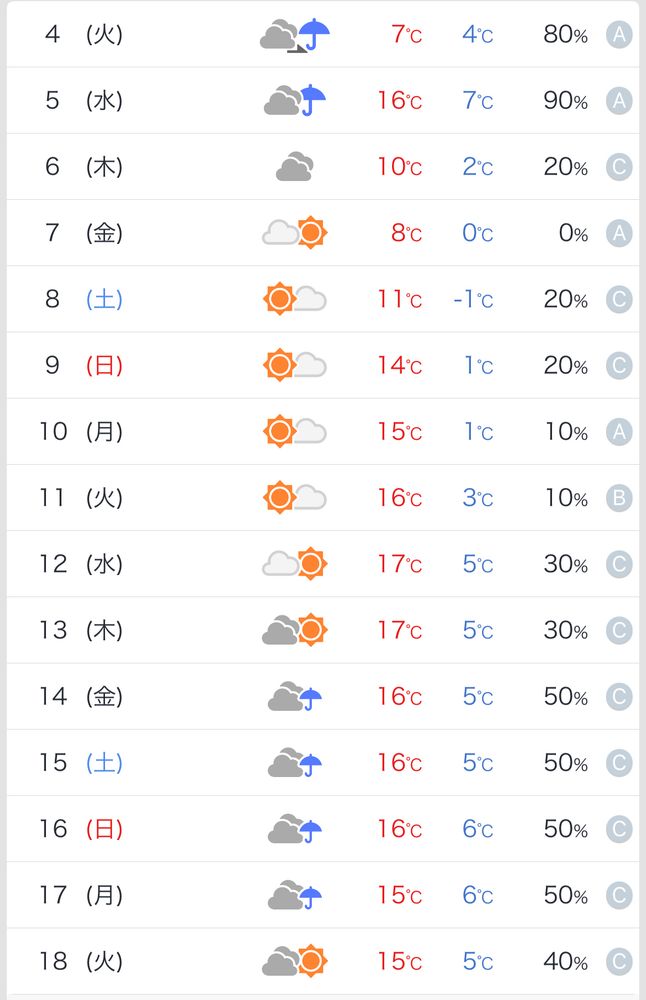Click the cloudy umbrella icon for day 14
This screenshot has width=646, height=1000.
295,696
